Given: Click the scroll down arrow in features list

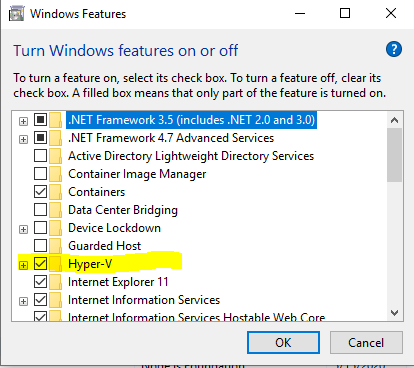Looking at the screenshot, I should click(x=394, y=313).
